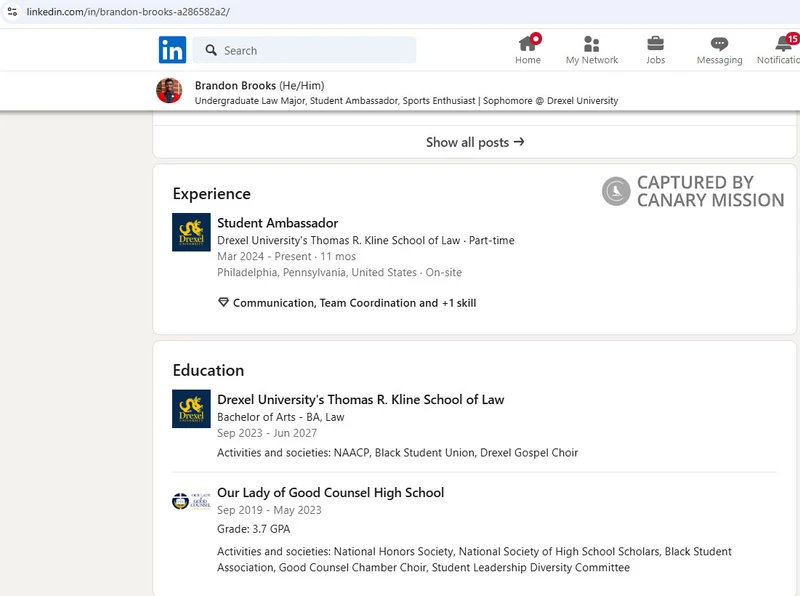Click the browser address bar URL

(128, 11)
